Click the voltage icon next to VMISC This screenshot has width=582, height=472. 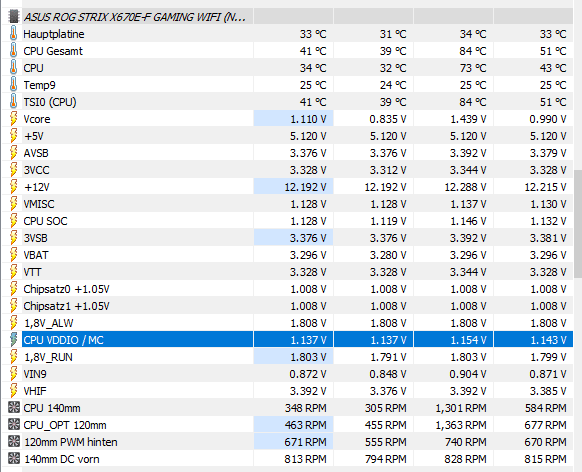14,204
